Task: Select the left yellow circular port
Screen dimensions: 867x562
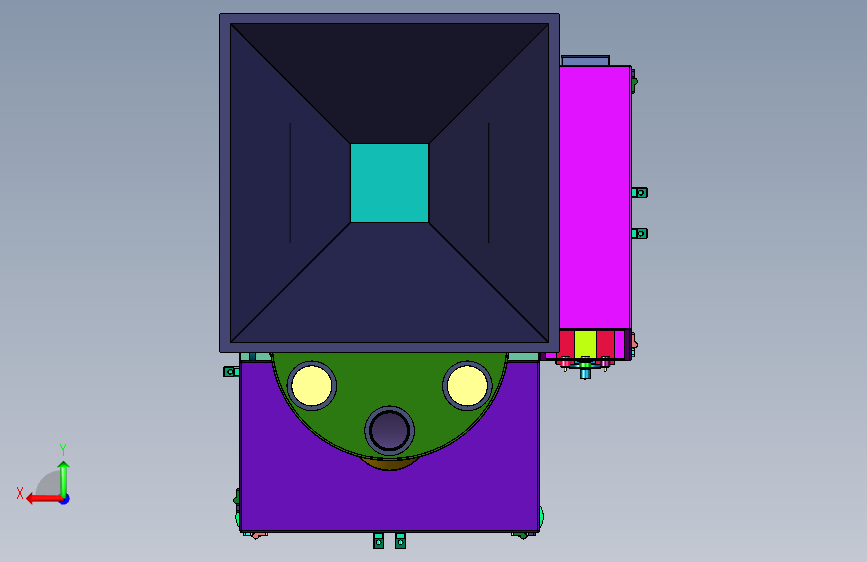Action: pyautogui.click(x=312, y=386)
